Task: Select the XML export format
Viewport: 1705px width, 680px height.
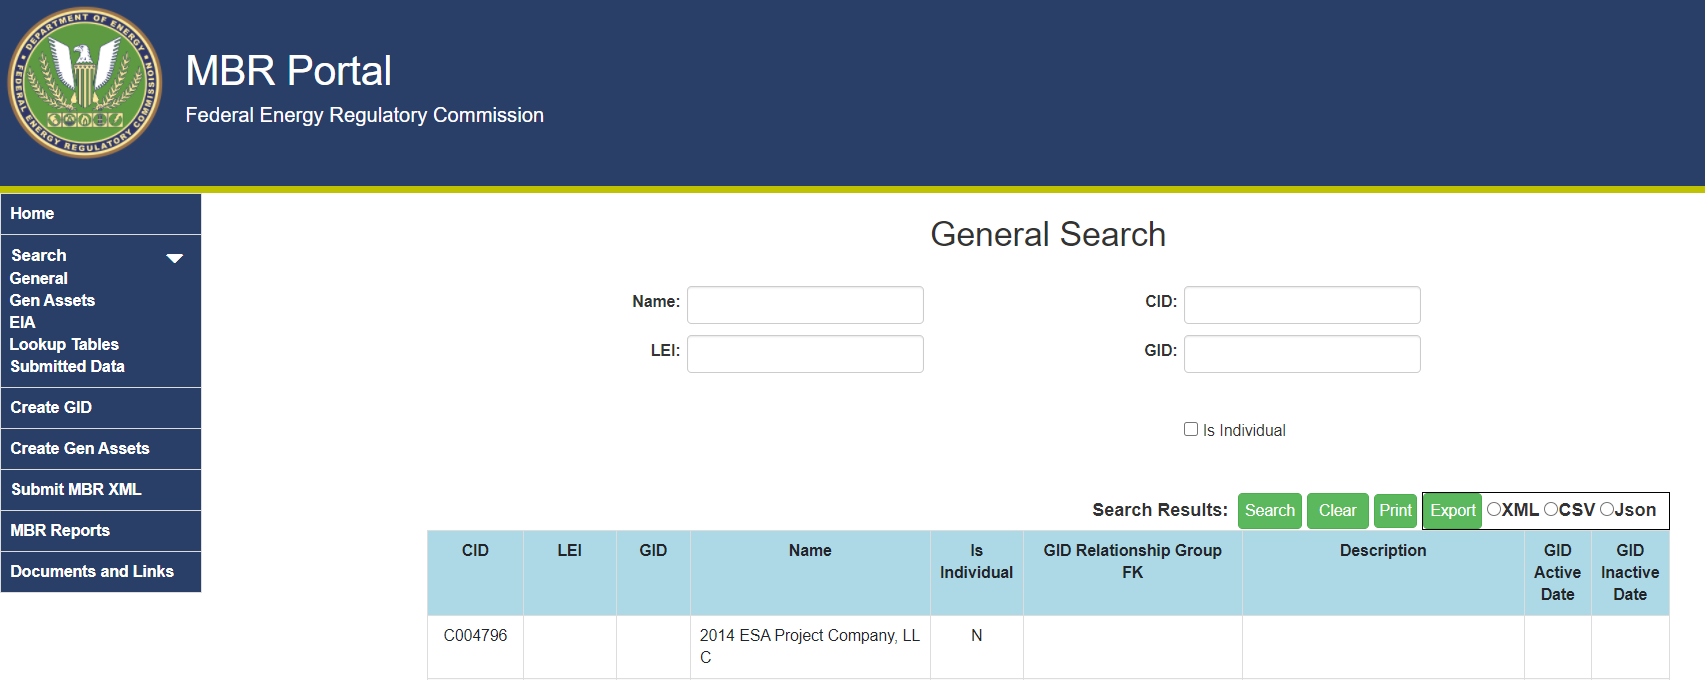Action: click(1494, 509)
